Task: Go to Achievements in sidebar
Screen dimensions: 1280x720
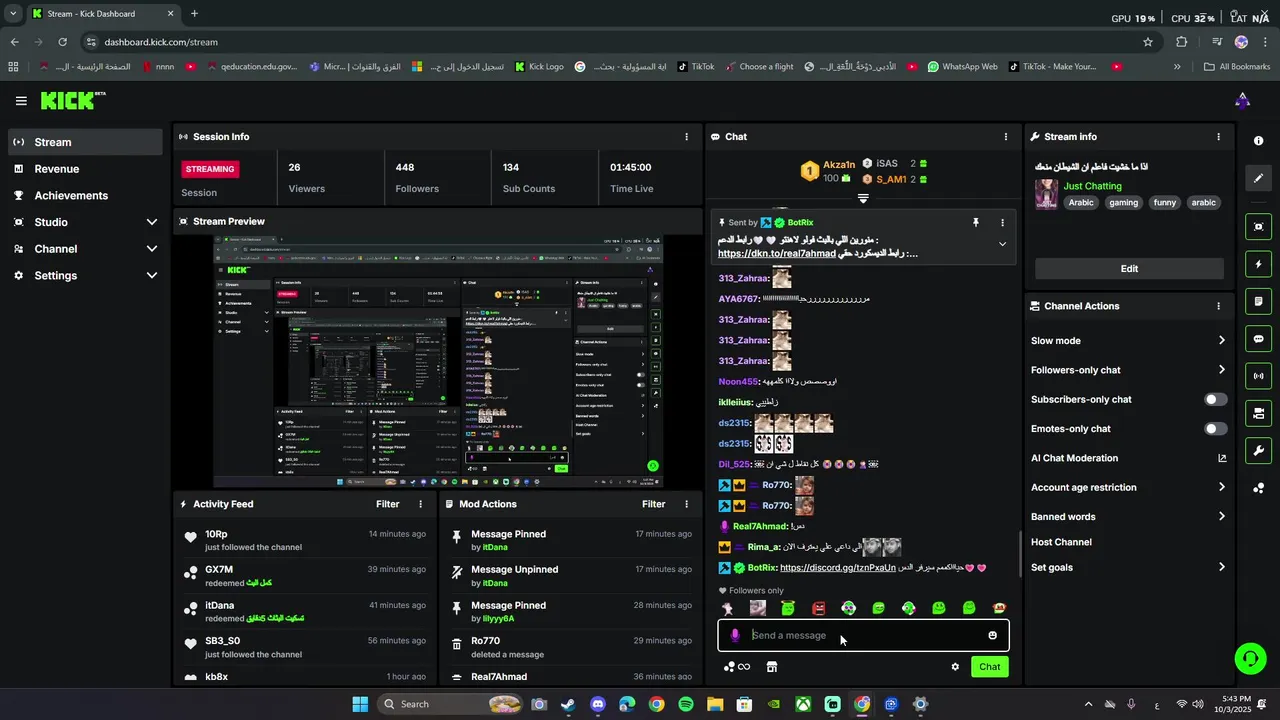Action: point(85,196)
